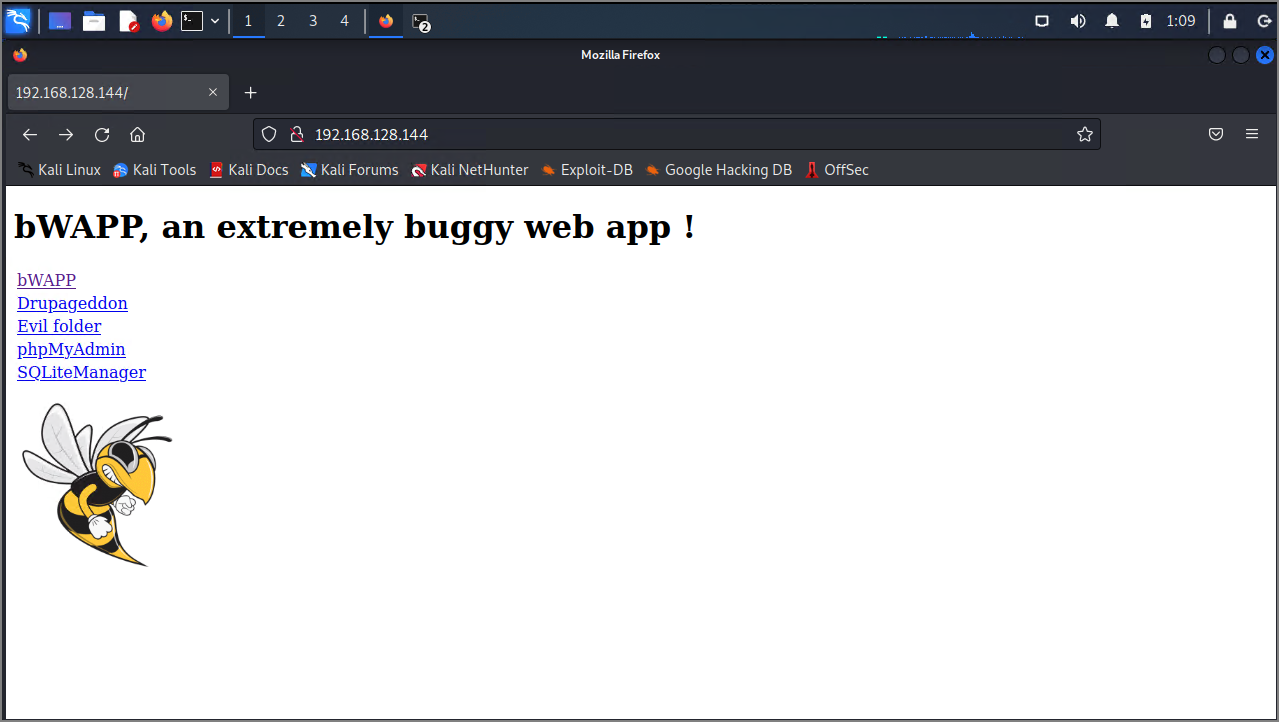Open the notifications bell icon

point(1112,20)
